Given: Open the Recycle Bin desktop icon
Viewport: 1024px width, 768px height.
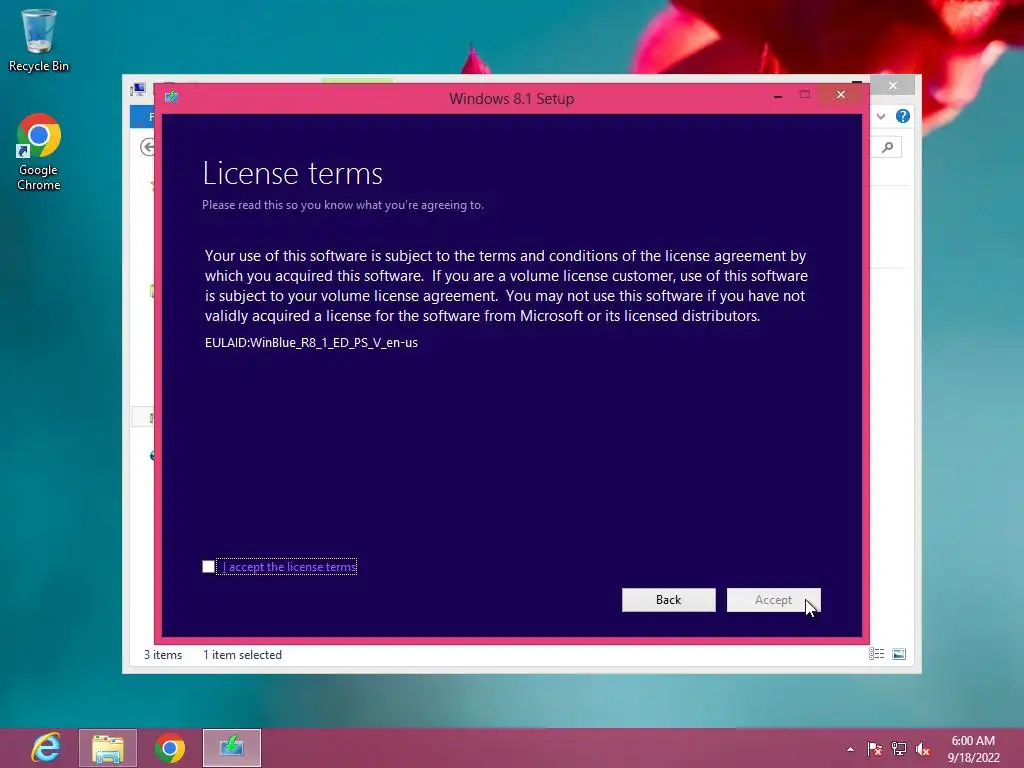Looking at the screenshot, I should 39,40.
